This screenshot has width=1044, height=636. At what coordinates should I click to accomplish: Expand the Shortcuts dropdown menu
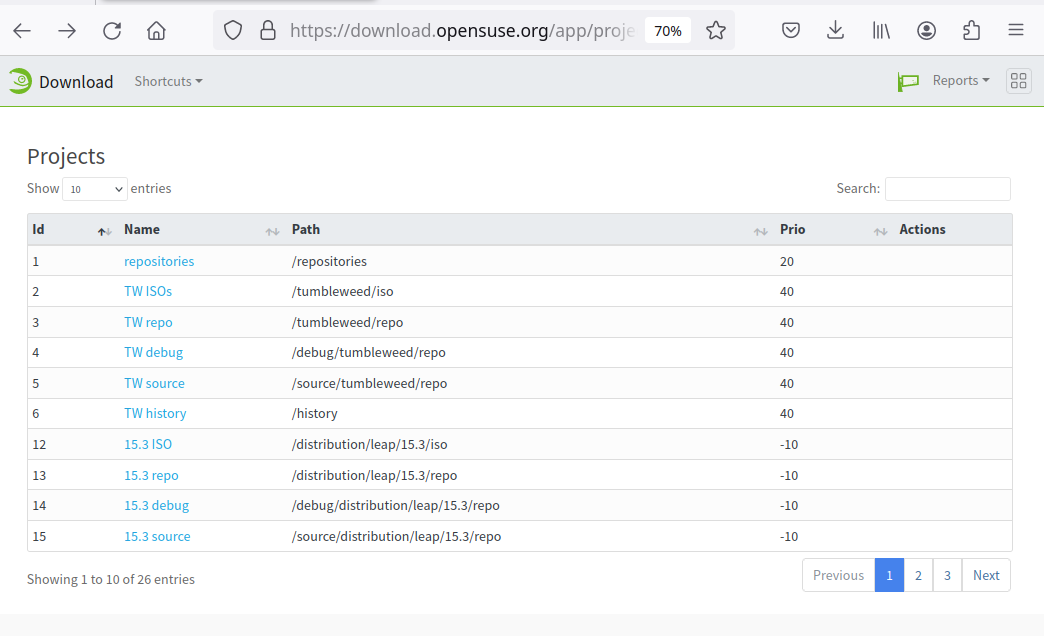pos(168,81)
